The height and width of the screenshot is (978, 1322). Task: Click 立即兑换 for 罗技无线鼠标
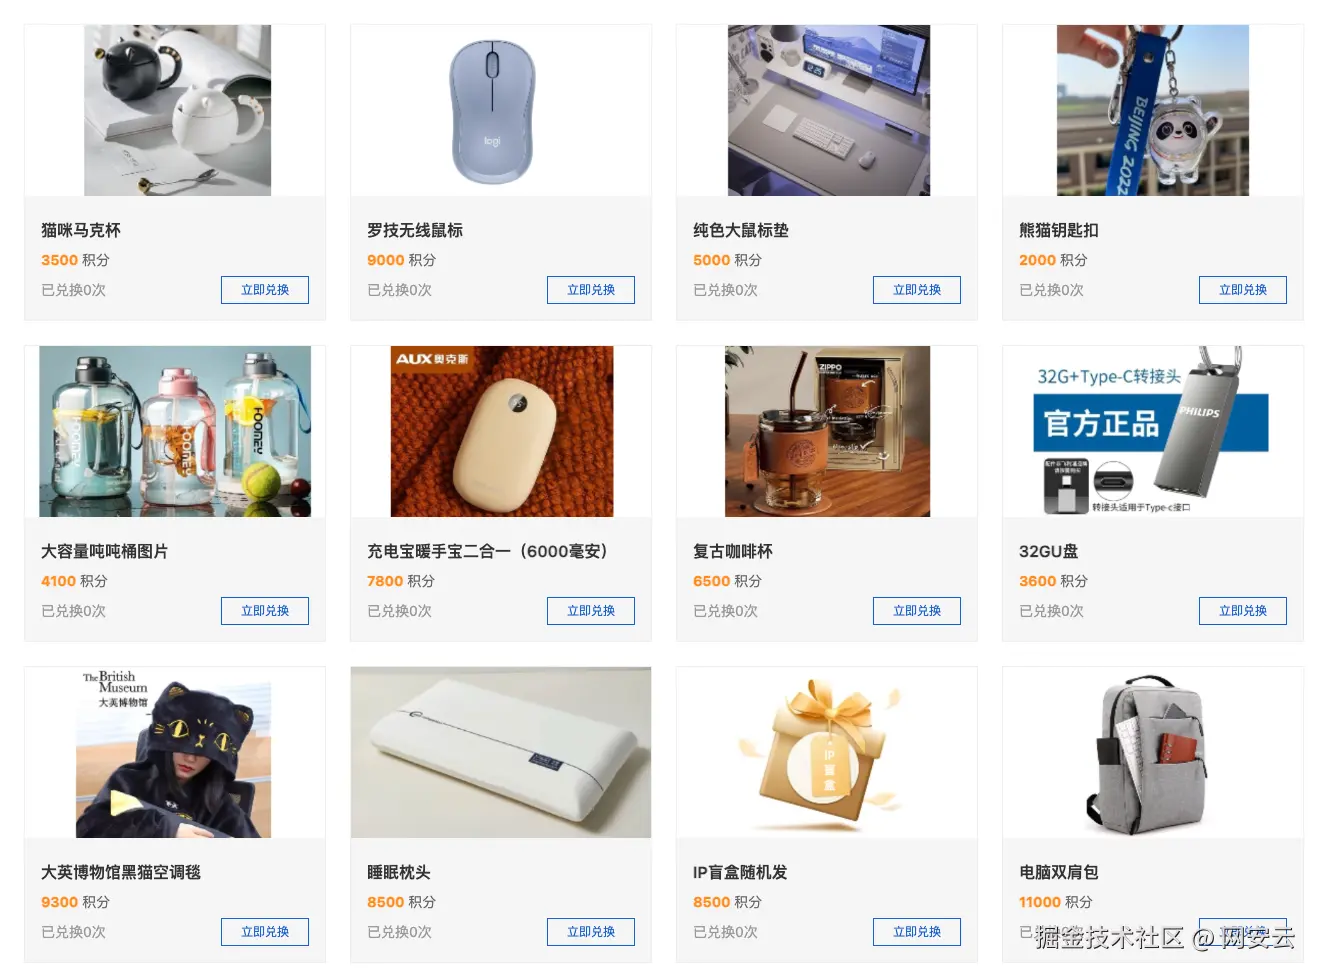click(591, 290)
